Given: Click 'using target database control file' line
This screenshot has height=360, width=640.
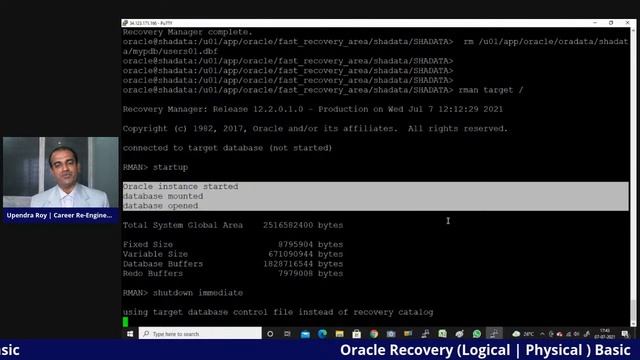Looking at the screenshot, I should (278, 312).
